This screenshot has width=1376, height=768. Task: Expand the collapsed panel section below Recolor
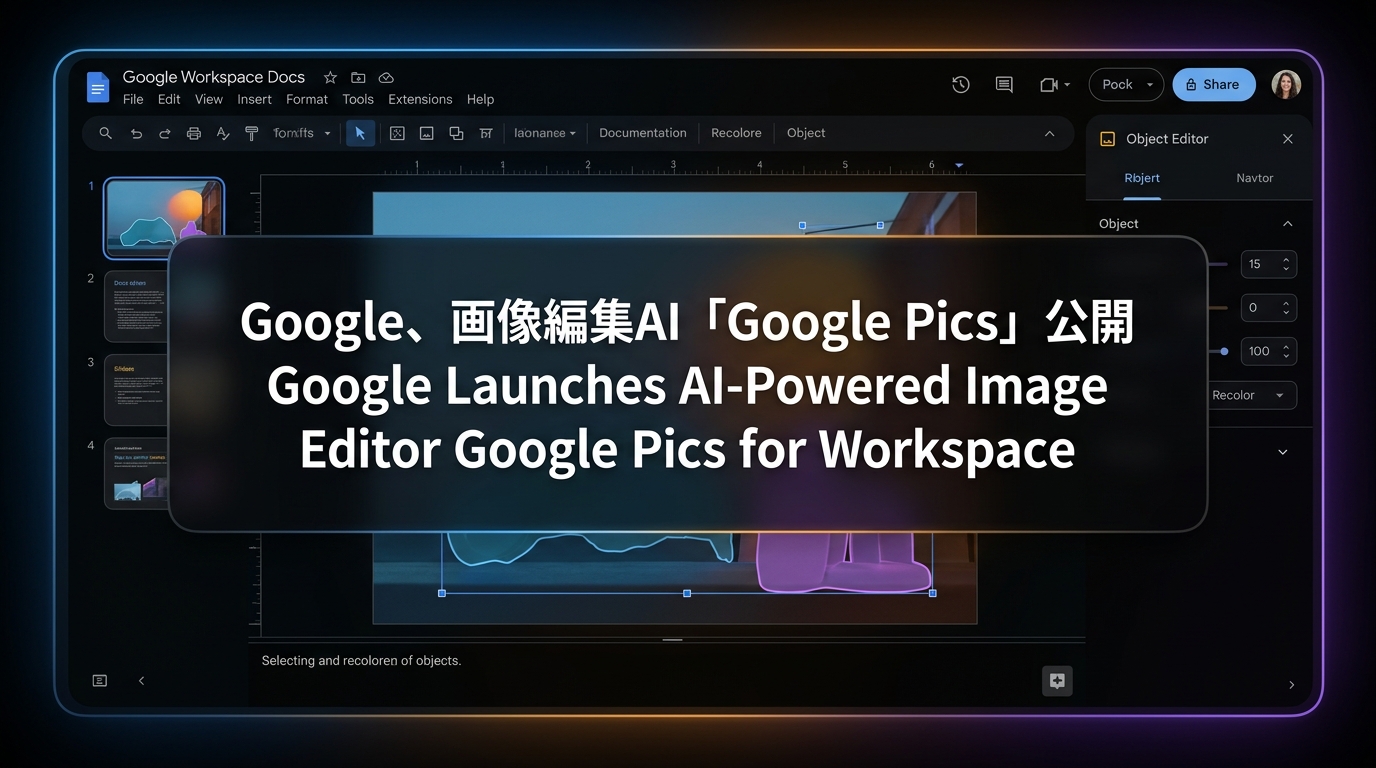1283,452
